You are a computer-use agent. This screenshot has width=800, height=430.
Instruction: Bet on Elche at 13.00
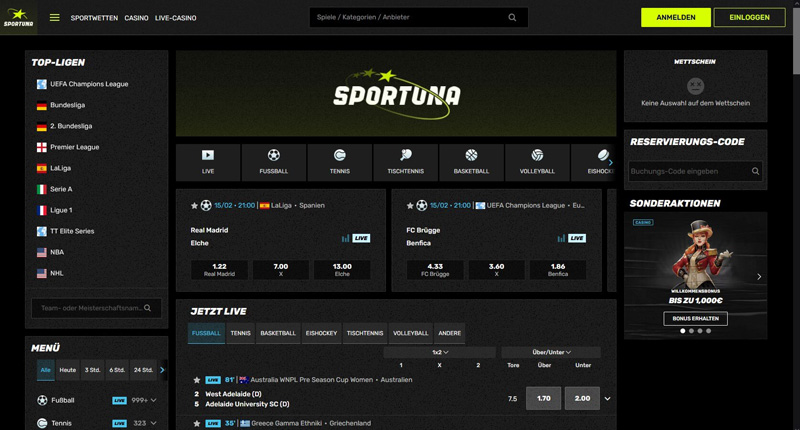coord(342,270)
